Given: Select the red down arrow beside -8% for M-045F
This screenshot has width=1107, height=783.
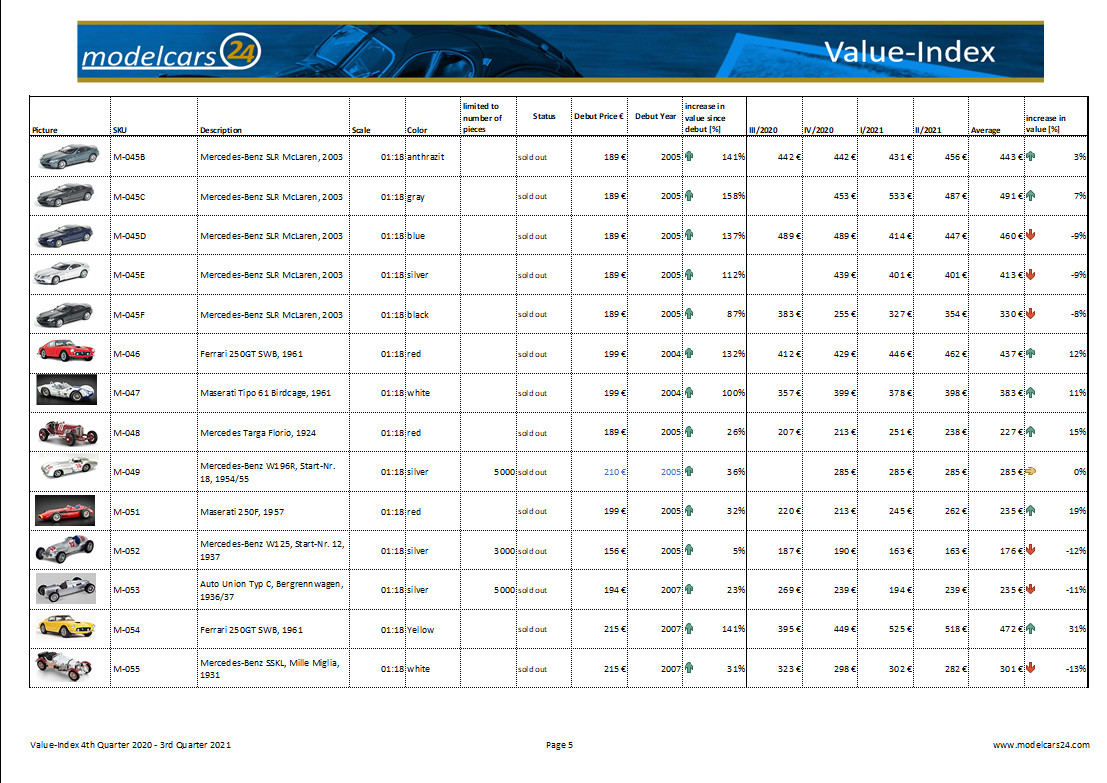Looking at the screenshot, I should 1031,313.
